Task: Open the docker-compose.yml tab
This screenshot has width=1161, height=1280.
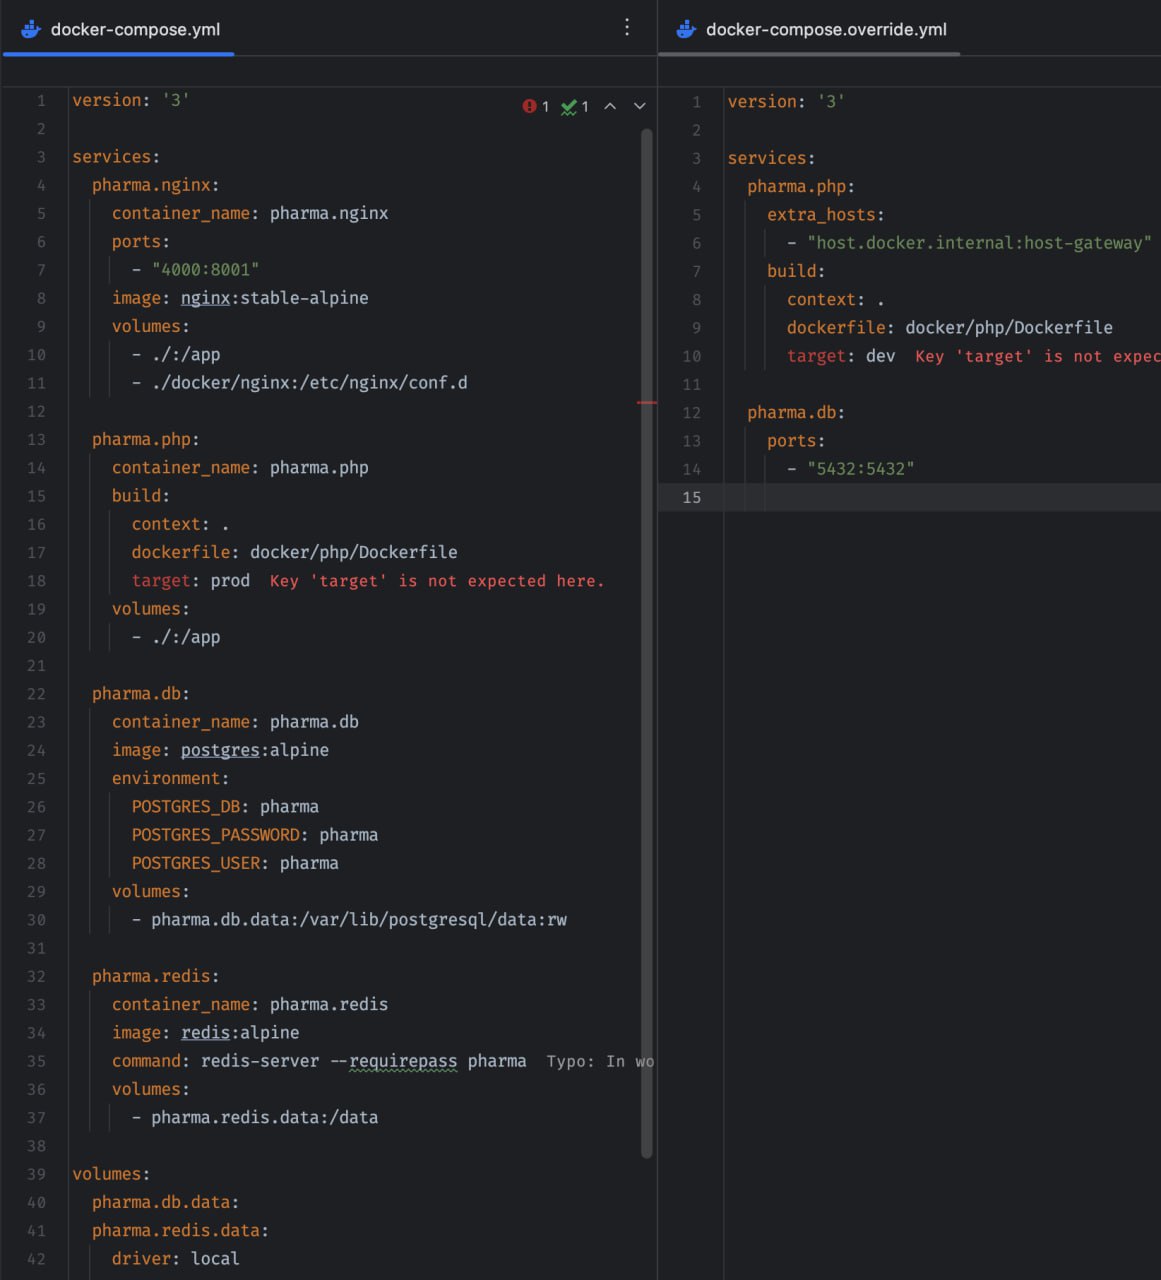Action: coord(120,29)
